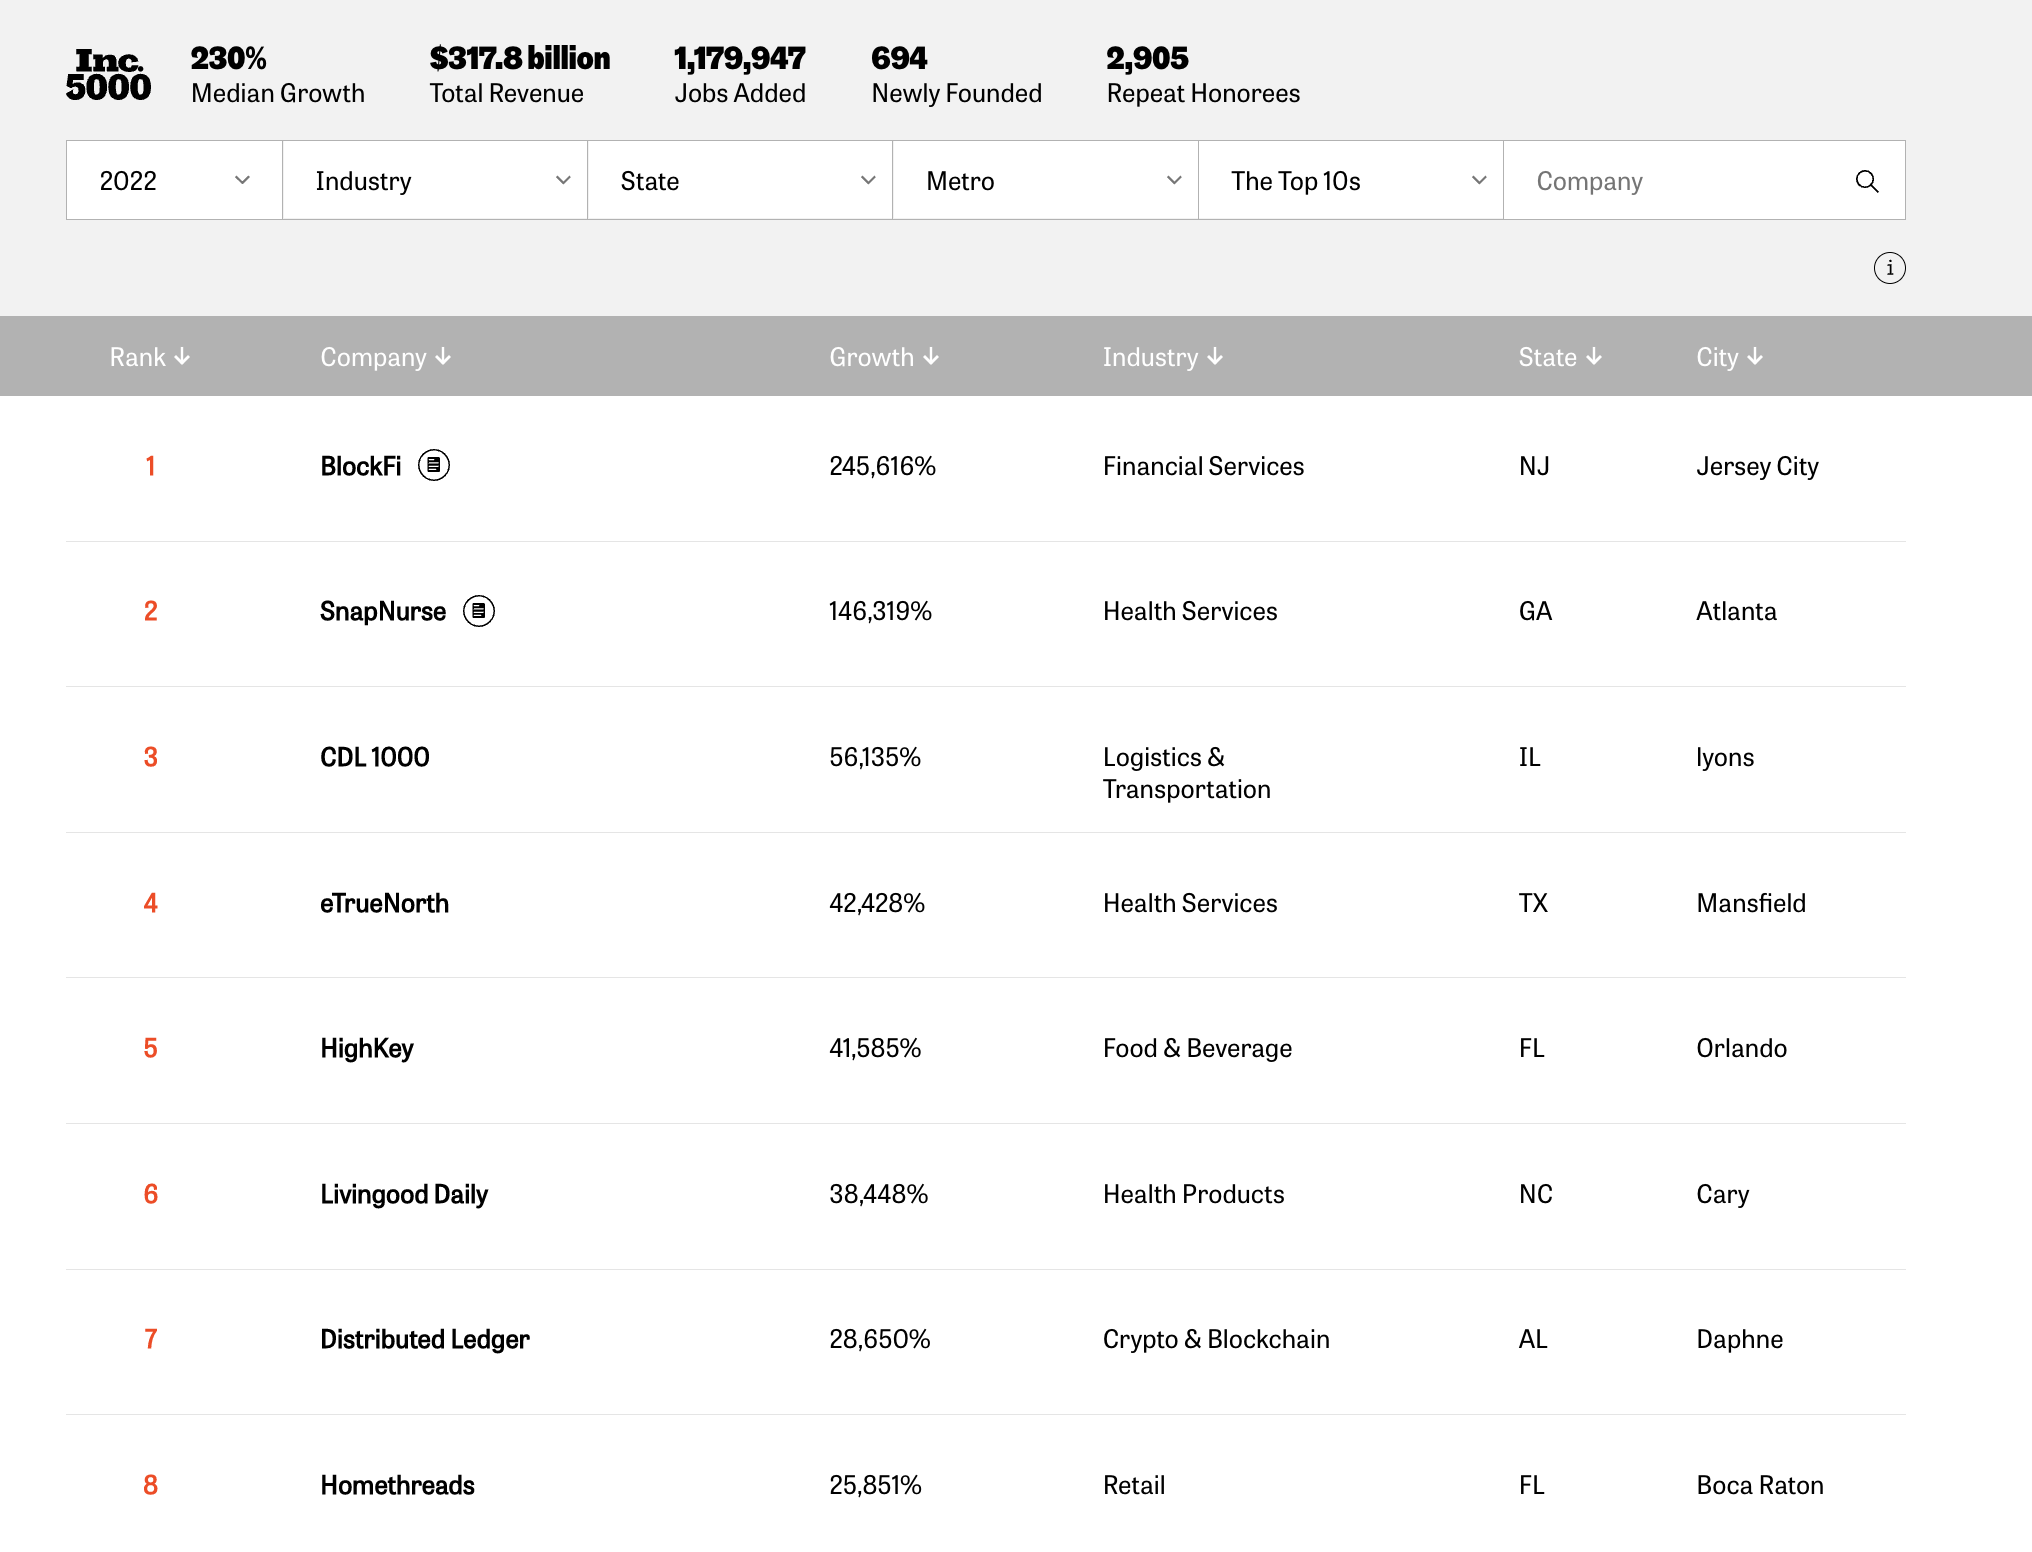Click the 28,650% growth value
2032x1552 pixels.
(880, 1339)
